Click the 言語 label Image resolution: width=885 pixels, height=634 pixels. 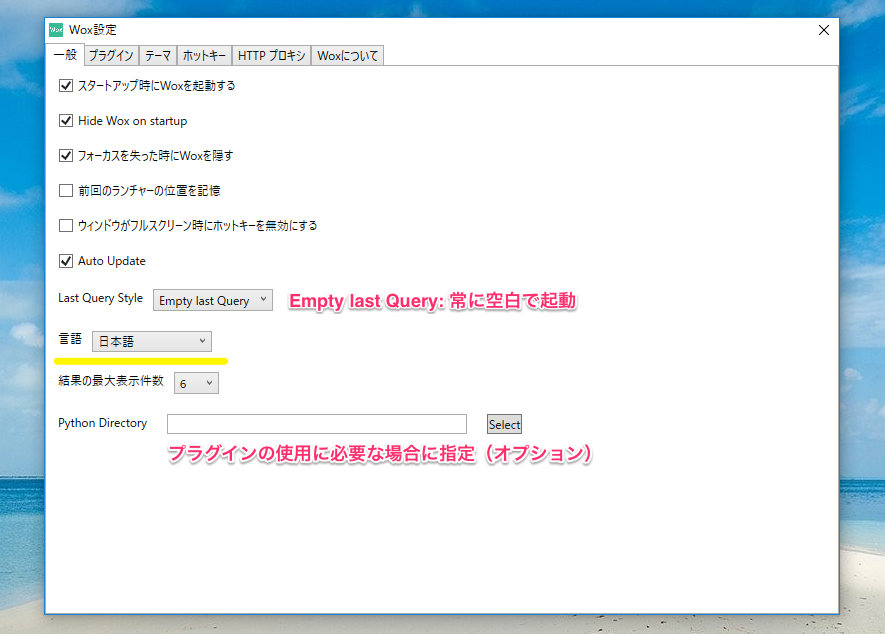click(70, 339)
